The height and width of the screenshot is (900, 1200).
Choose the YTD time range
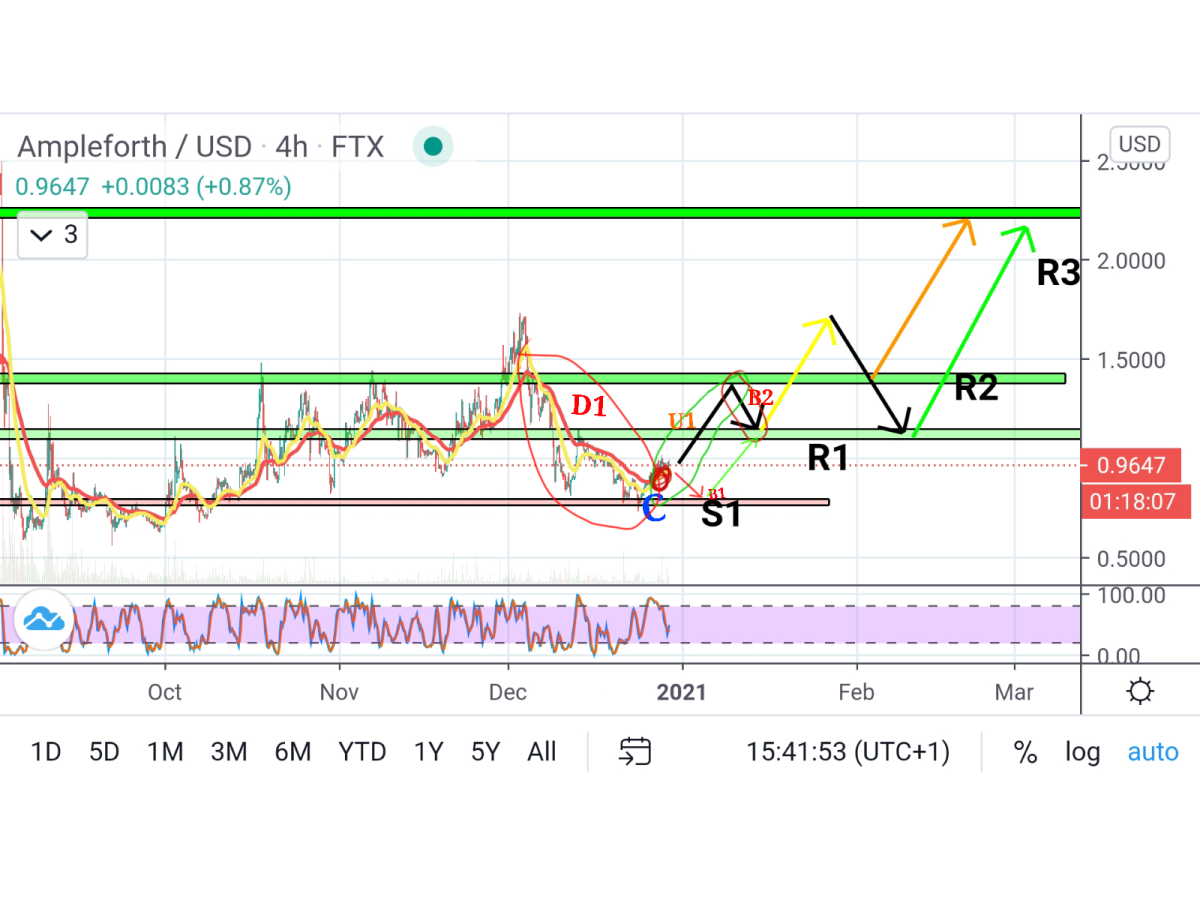pyautogui.click(x=363, y=752)
